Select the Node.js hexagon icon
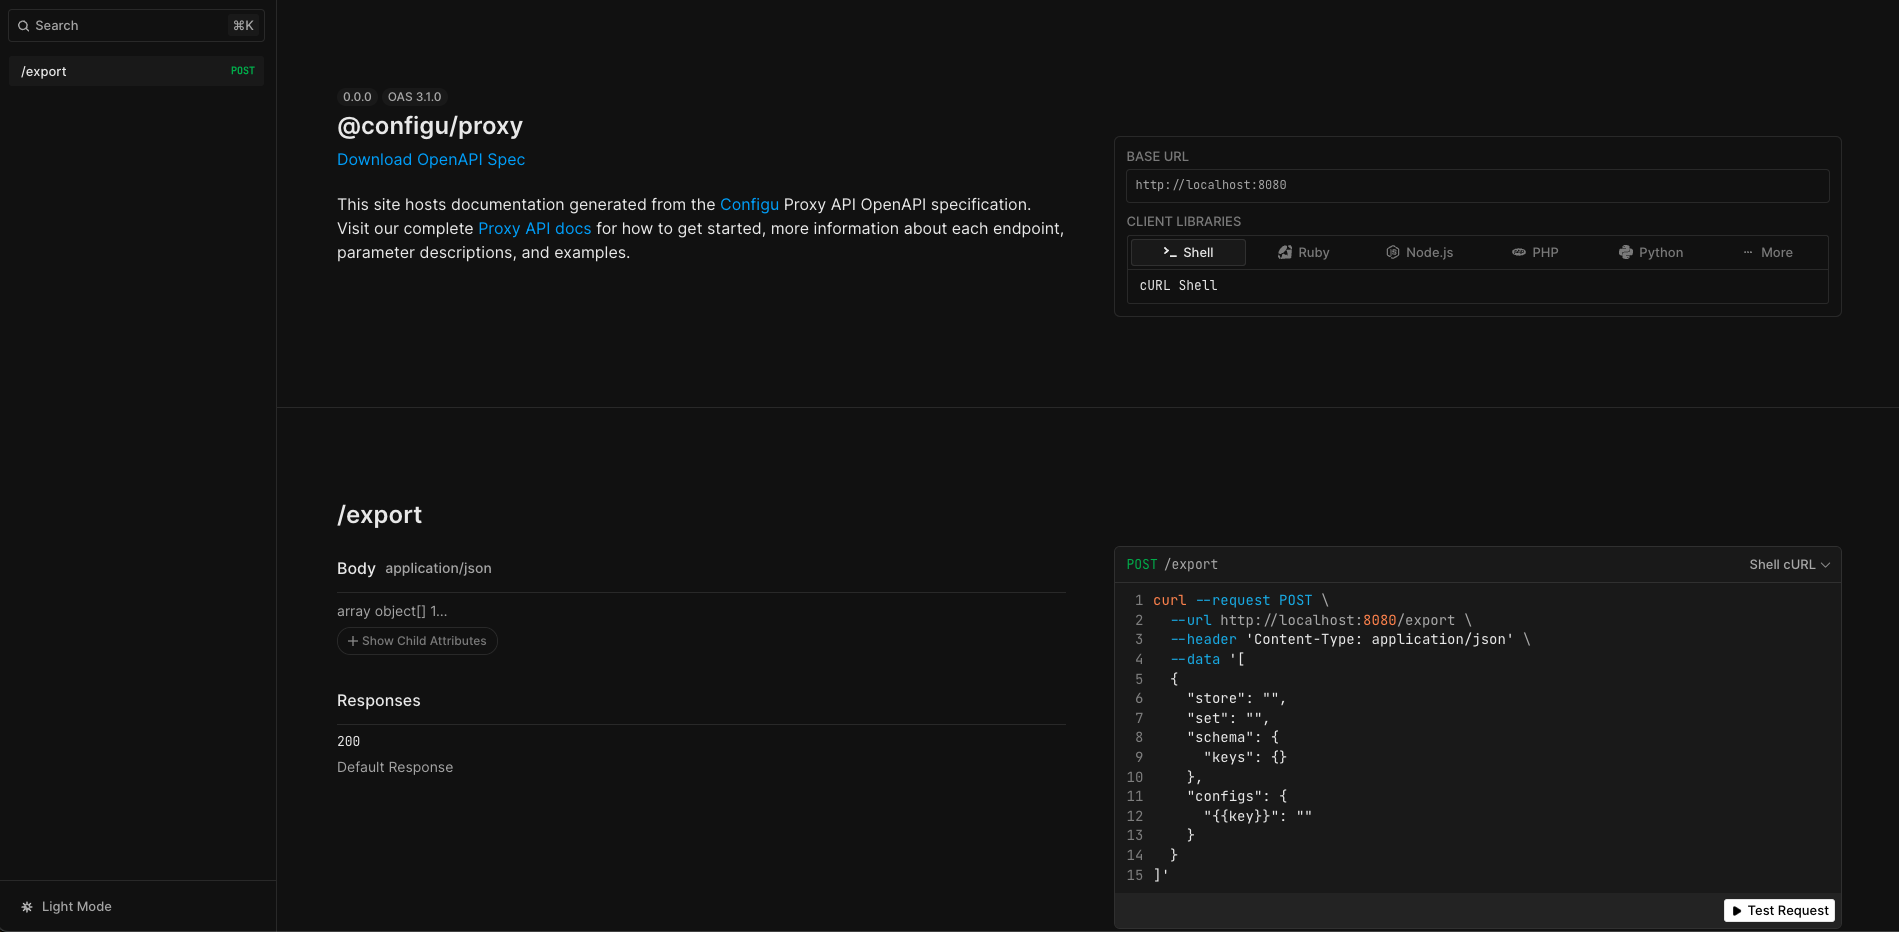Screen dimensions: 1899x932 pyautogui.click(x=1392, y=252)
